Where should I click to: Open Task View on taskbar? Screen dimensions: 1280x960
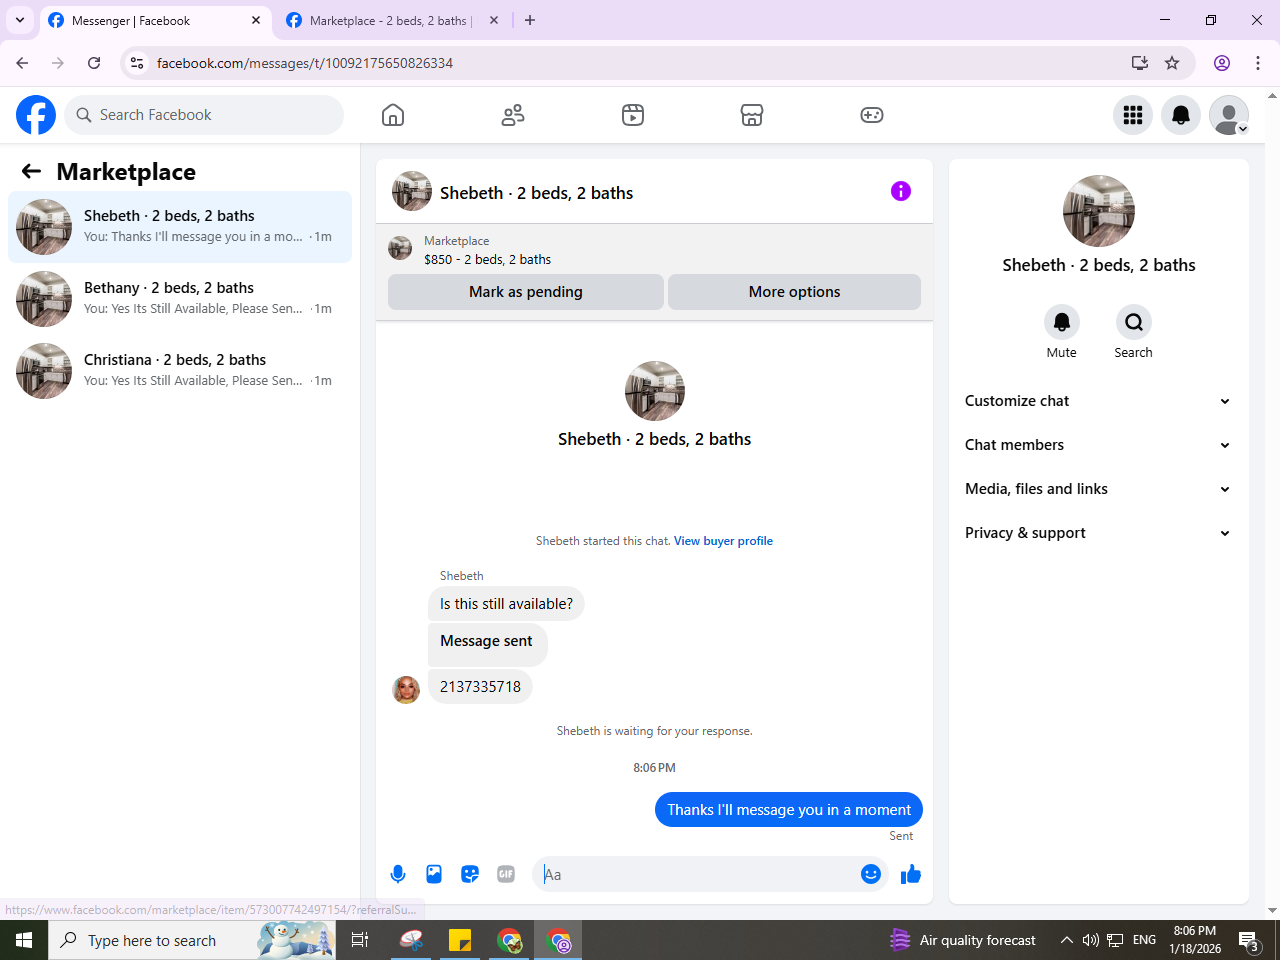(x=360, y=940)
